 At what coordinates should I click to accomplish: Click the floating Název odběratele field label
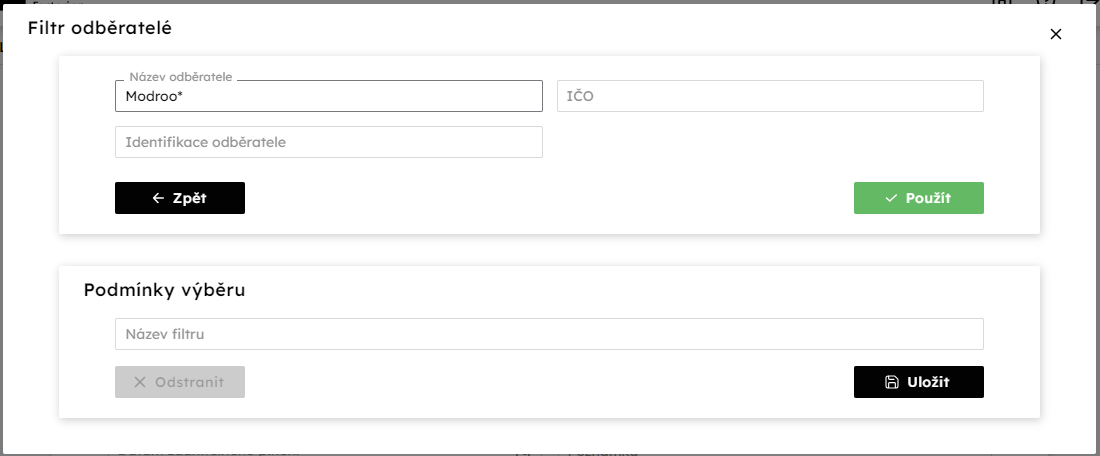click(180, 77)
